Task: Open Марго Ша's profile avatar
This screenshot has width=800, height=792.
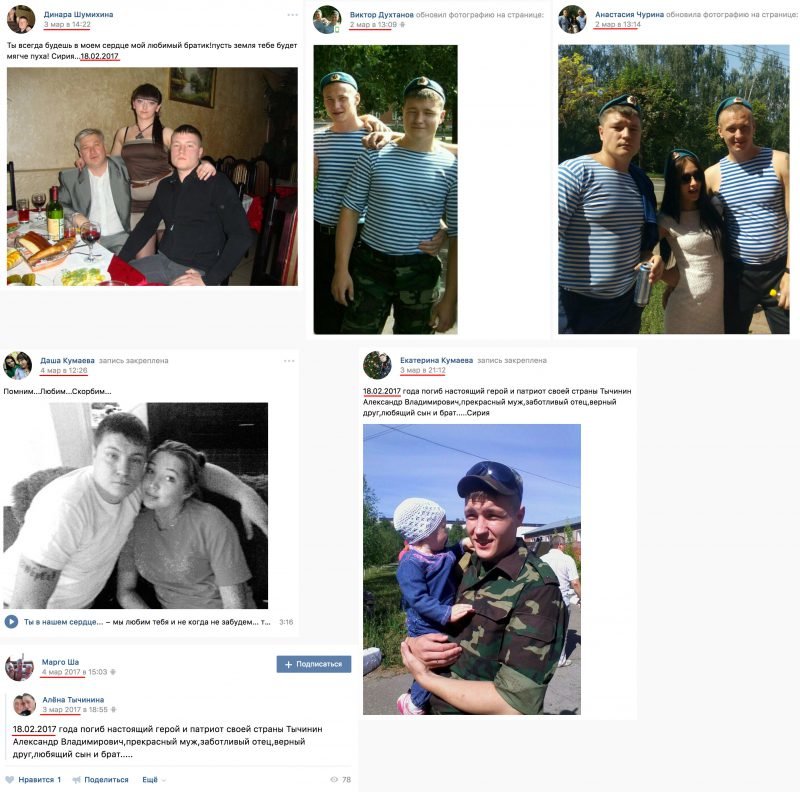Action: 19,666
